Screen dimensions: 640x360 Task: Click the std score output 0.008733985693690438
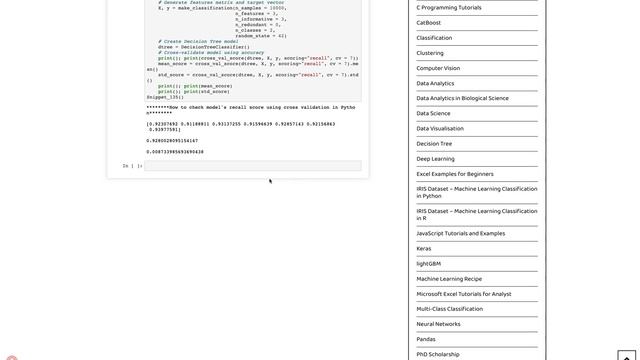(x=175, y=152)
